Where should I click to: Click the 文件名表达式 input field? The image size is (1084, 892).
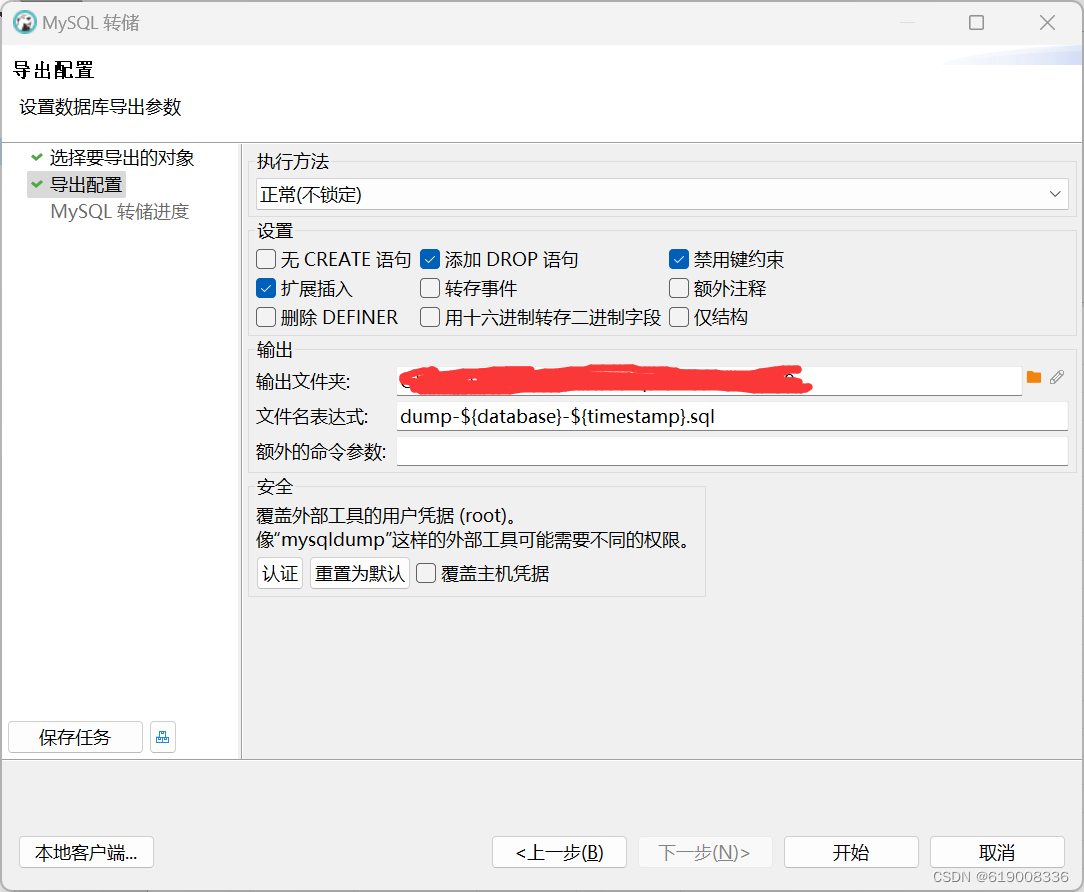tap(732, 416)
